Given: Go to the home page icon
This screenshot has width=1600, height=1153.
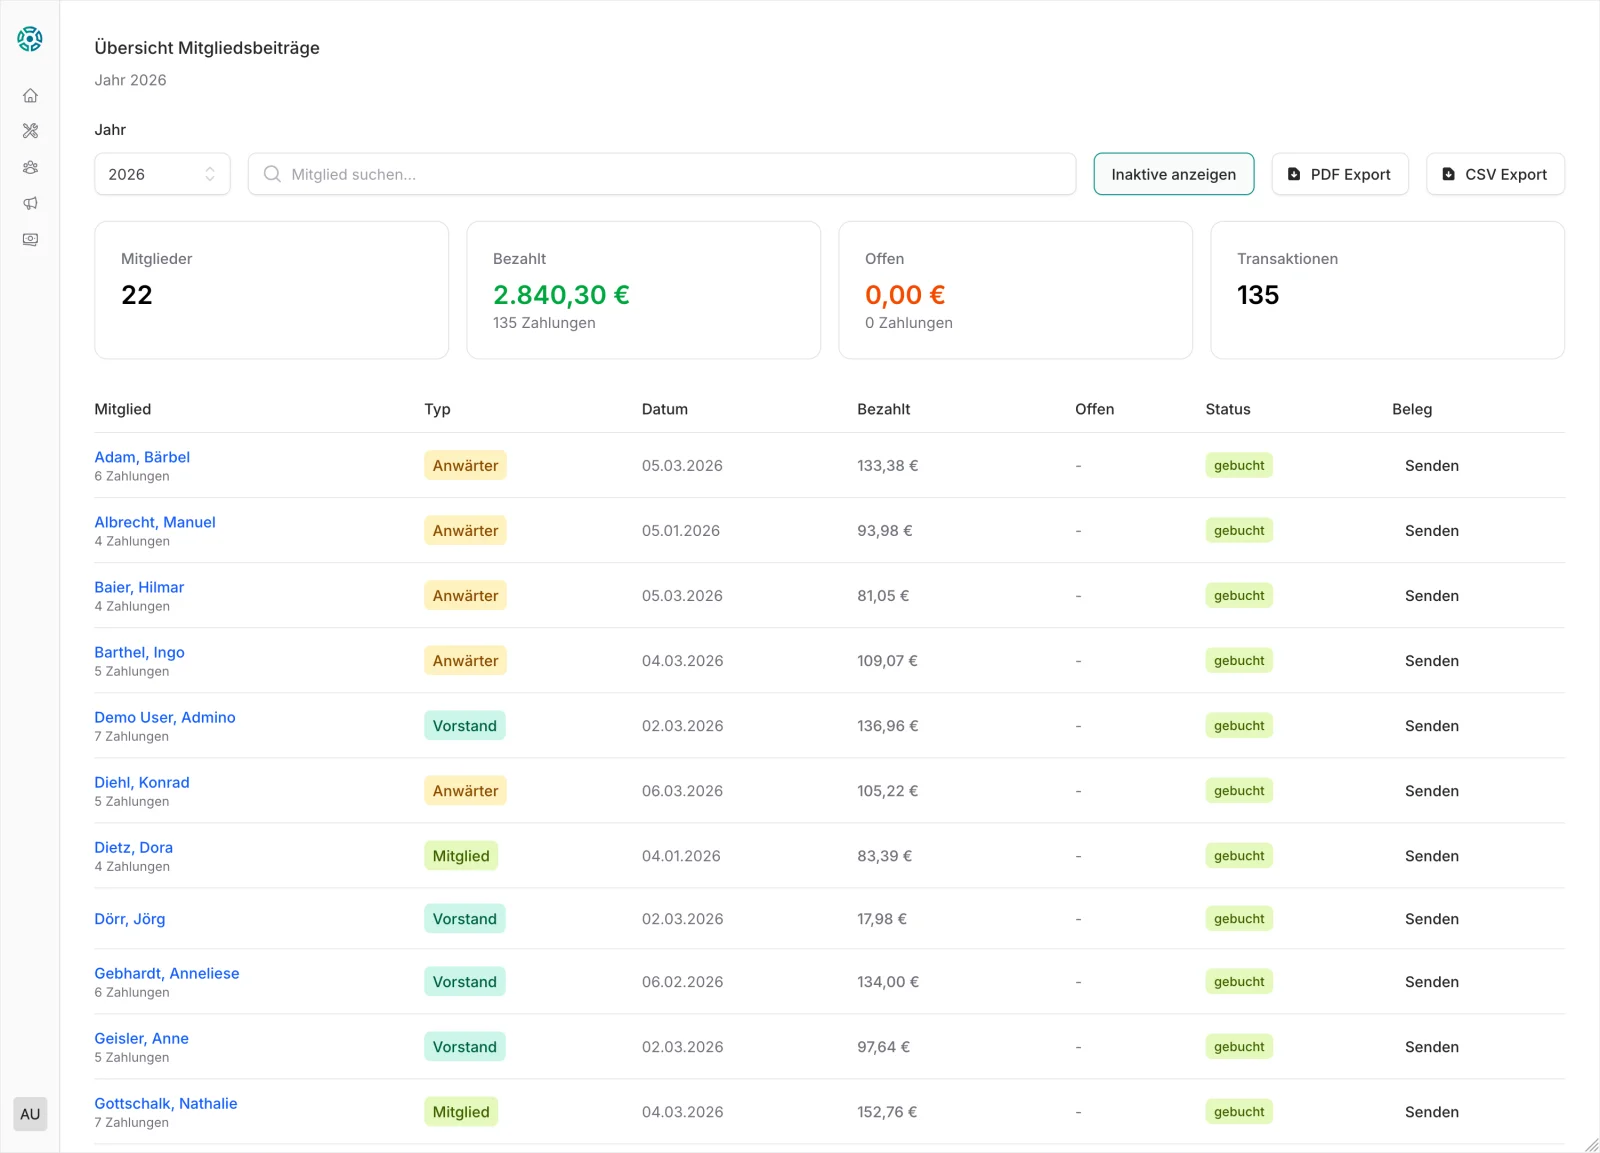Looking at the screenshot, I should click(30, 96).
